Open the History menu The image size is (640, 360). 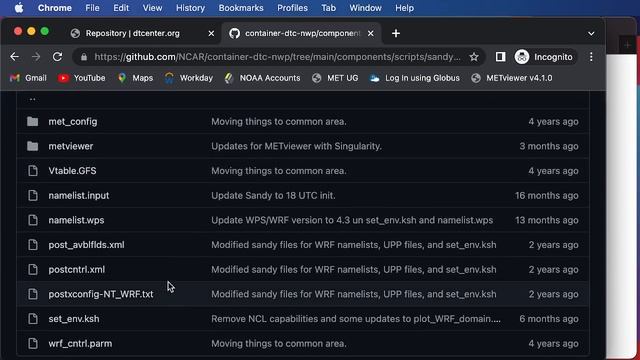[190, 8]
